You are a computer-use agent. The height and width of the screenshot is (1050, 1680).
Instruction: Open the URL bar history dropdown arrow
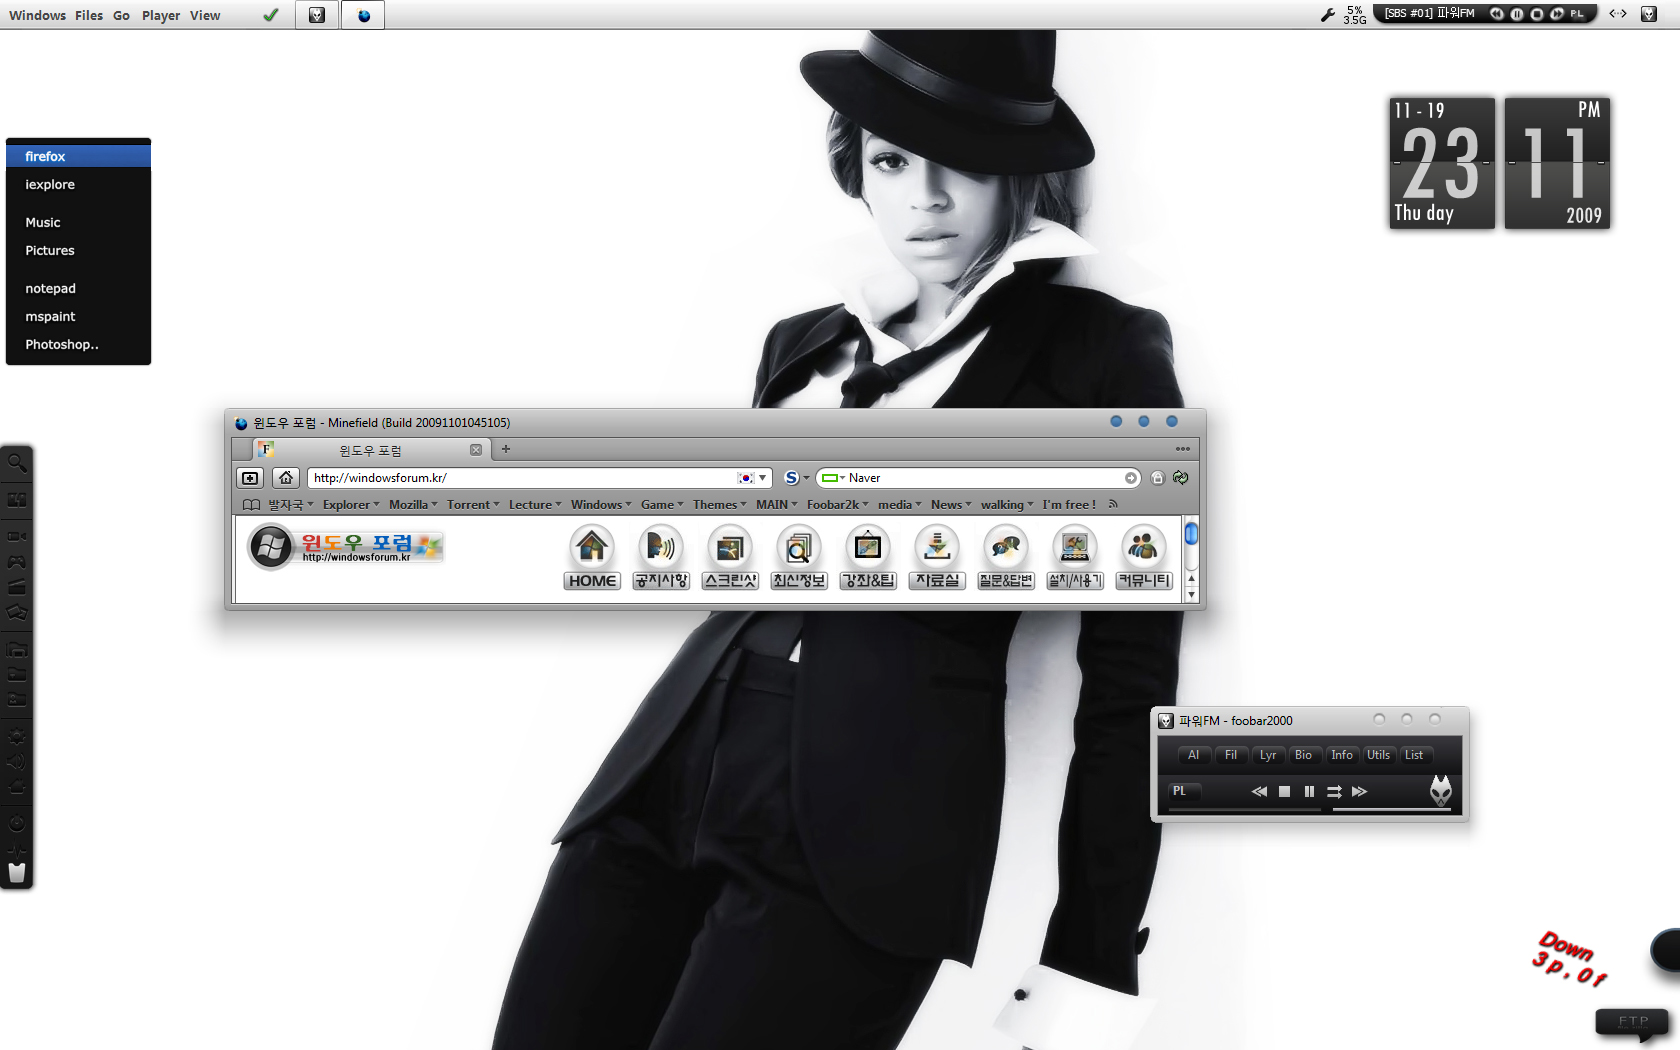coord(762,478)
